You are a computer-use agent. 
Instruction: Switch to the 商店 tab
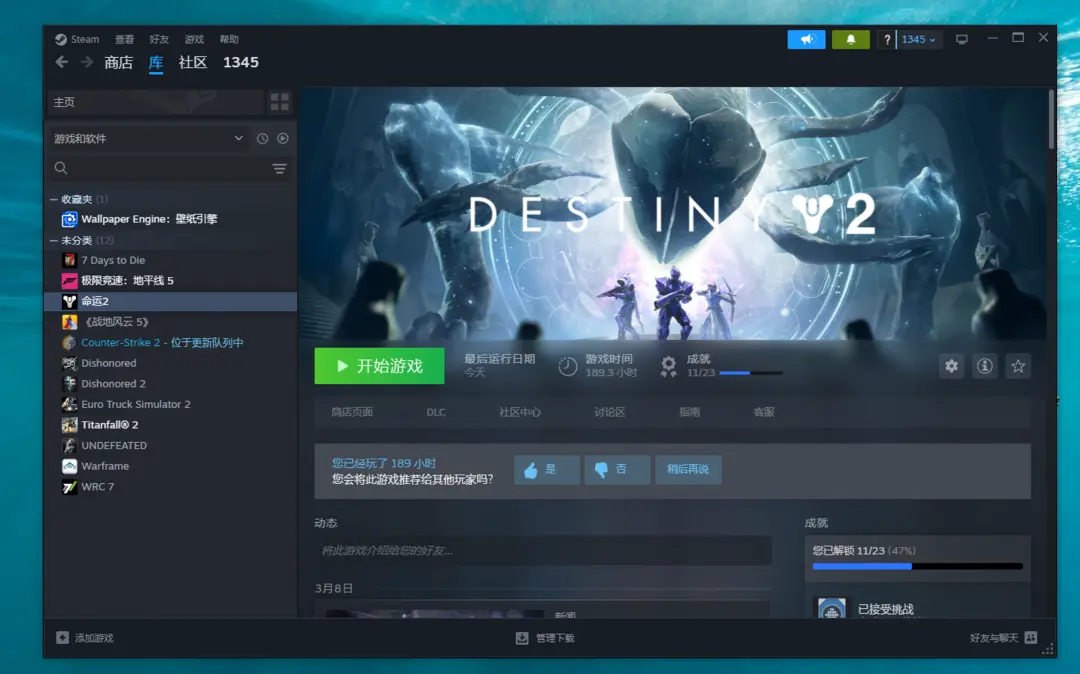click(x=118, y=63)
